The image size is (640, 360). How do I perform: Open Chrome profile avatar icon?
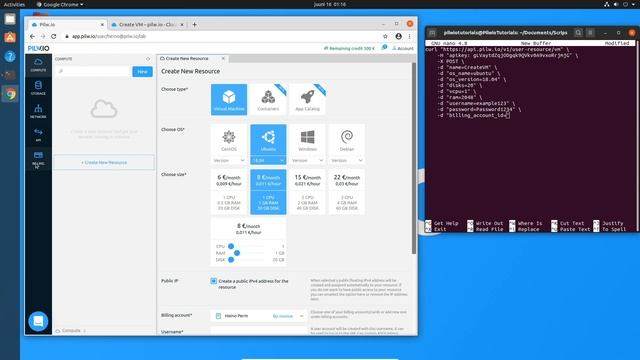click(x=398, y=36)
